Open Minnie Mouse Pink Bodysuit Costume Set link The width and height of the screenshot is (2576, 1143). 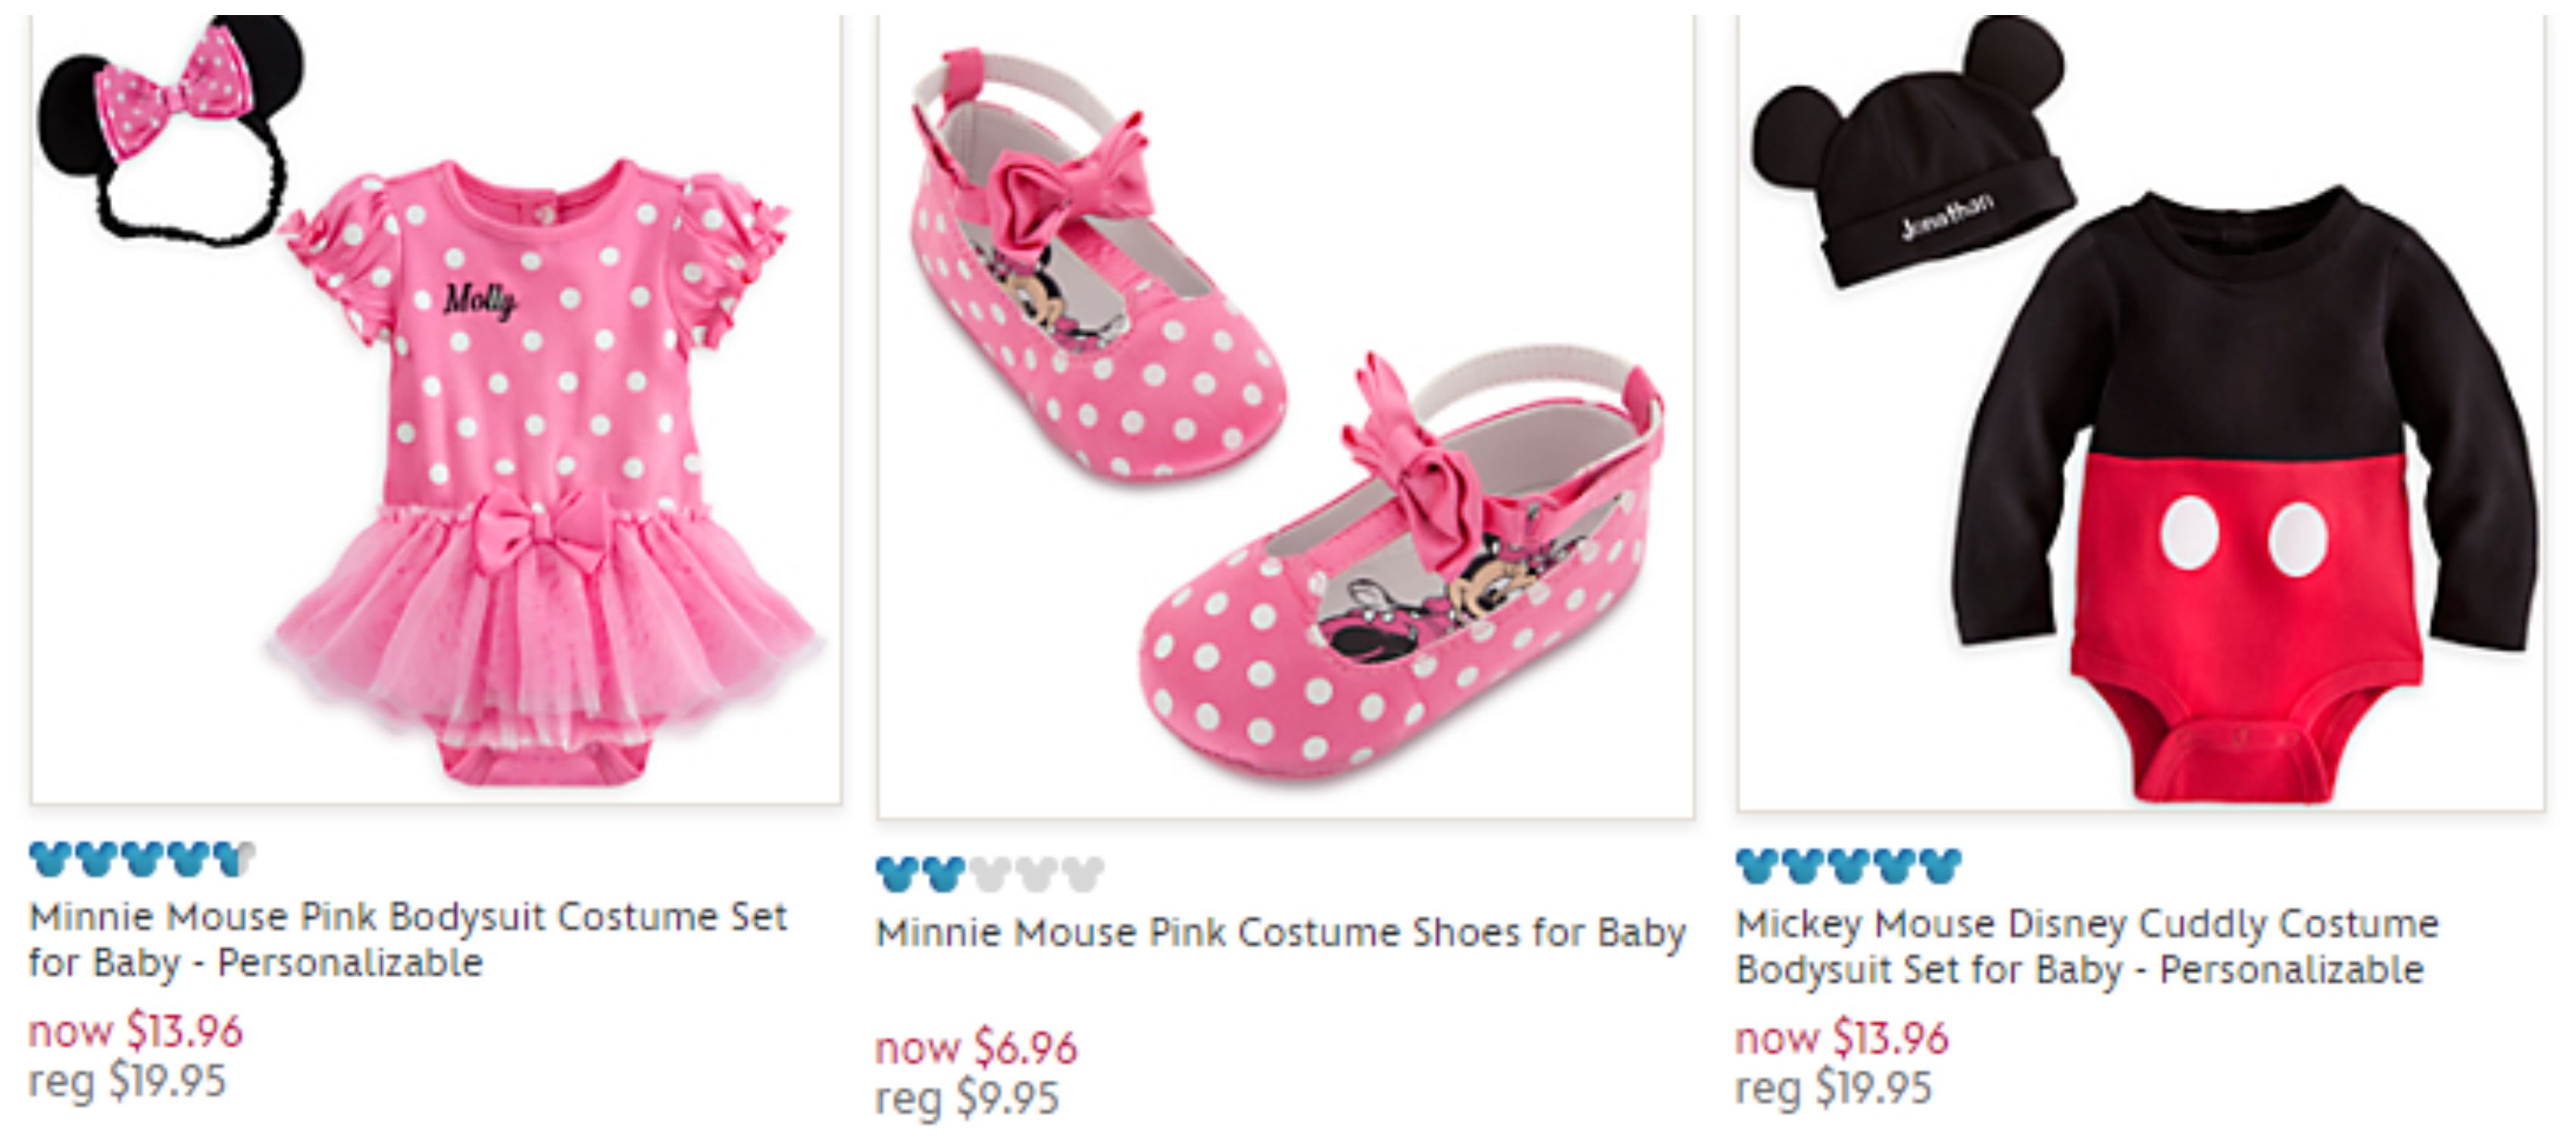(408, 940)
